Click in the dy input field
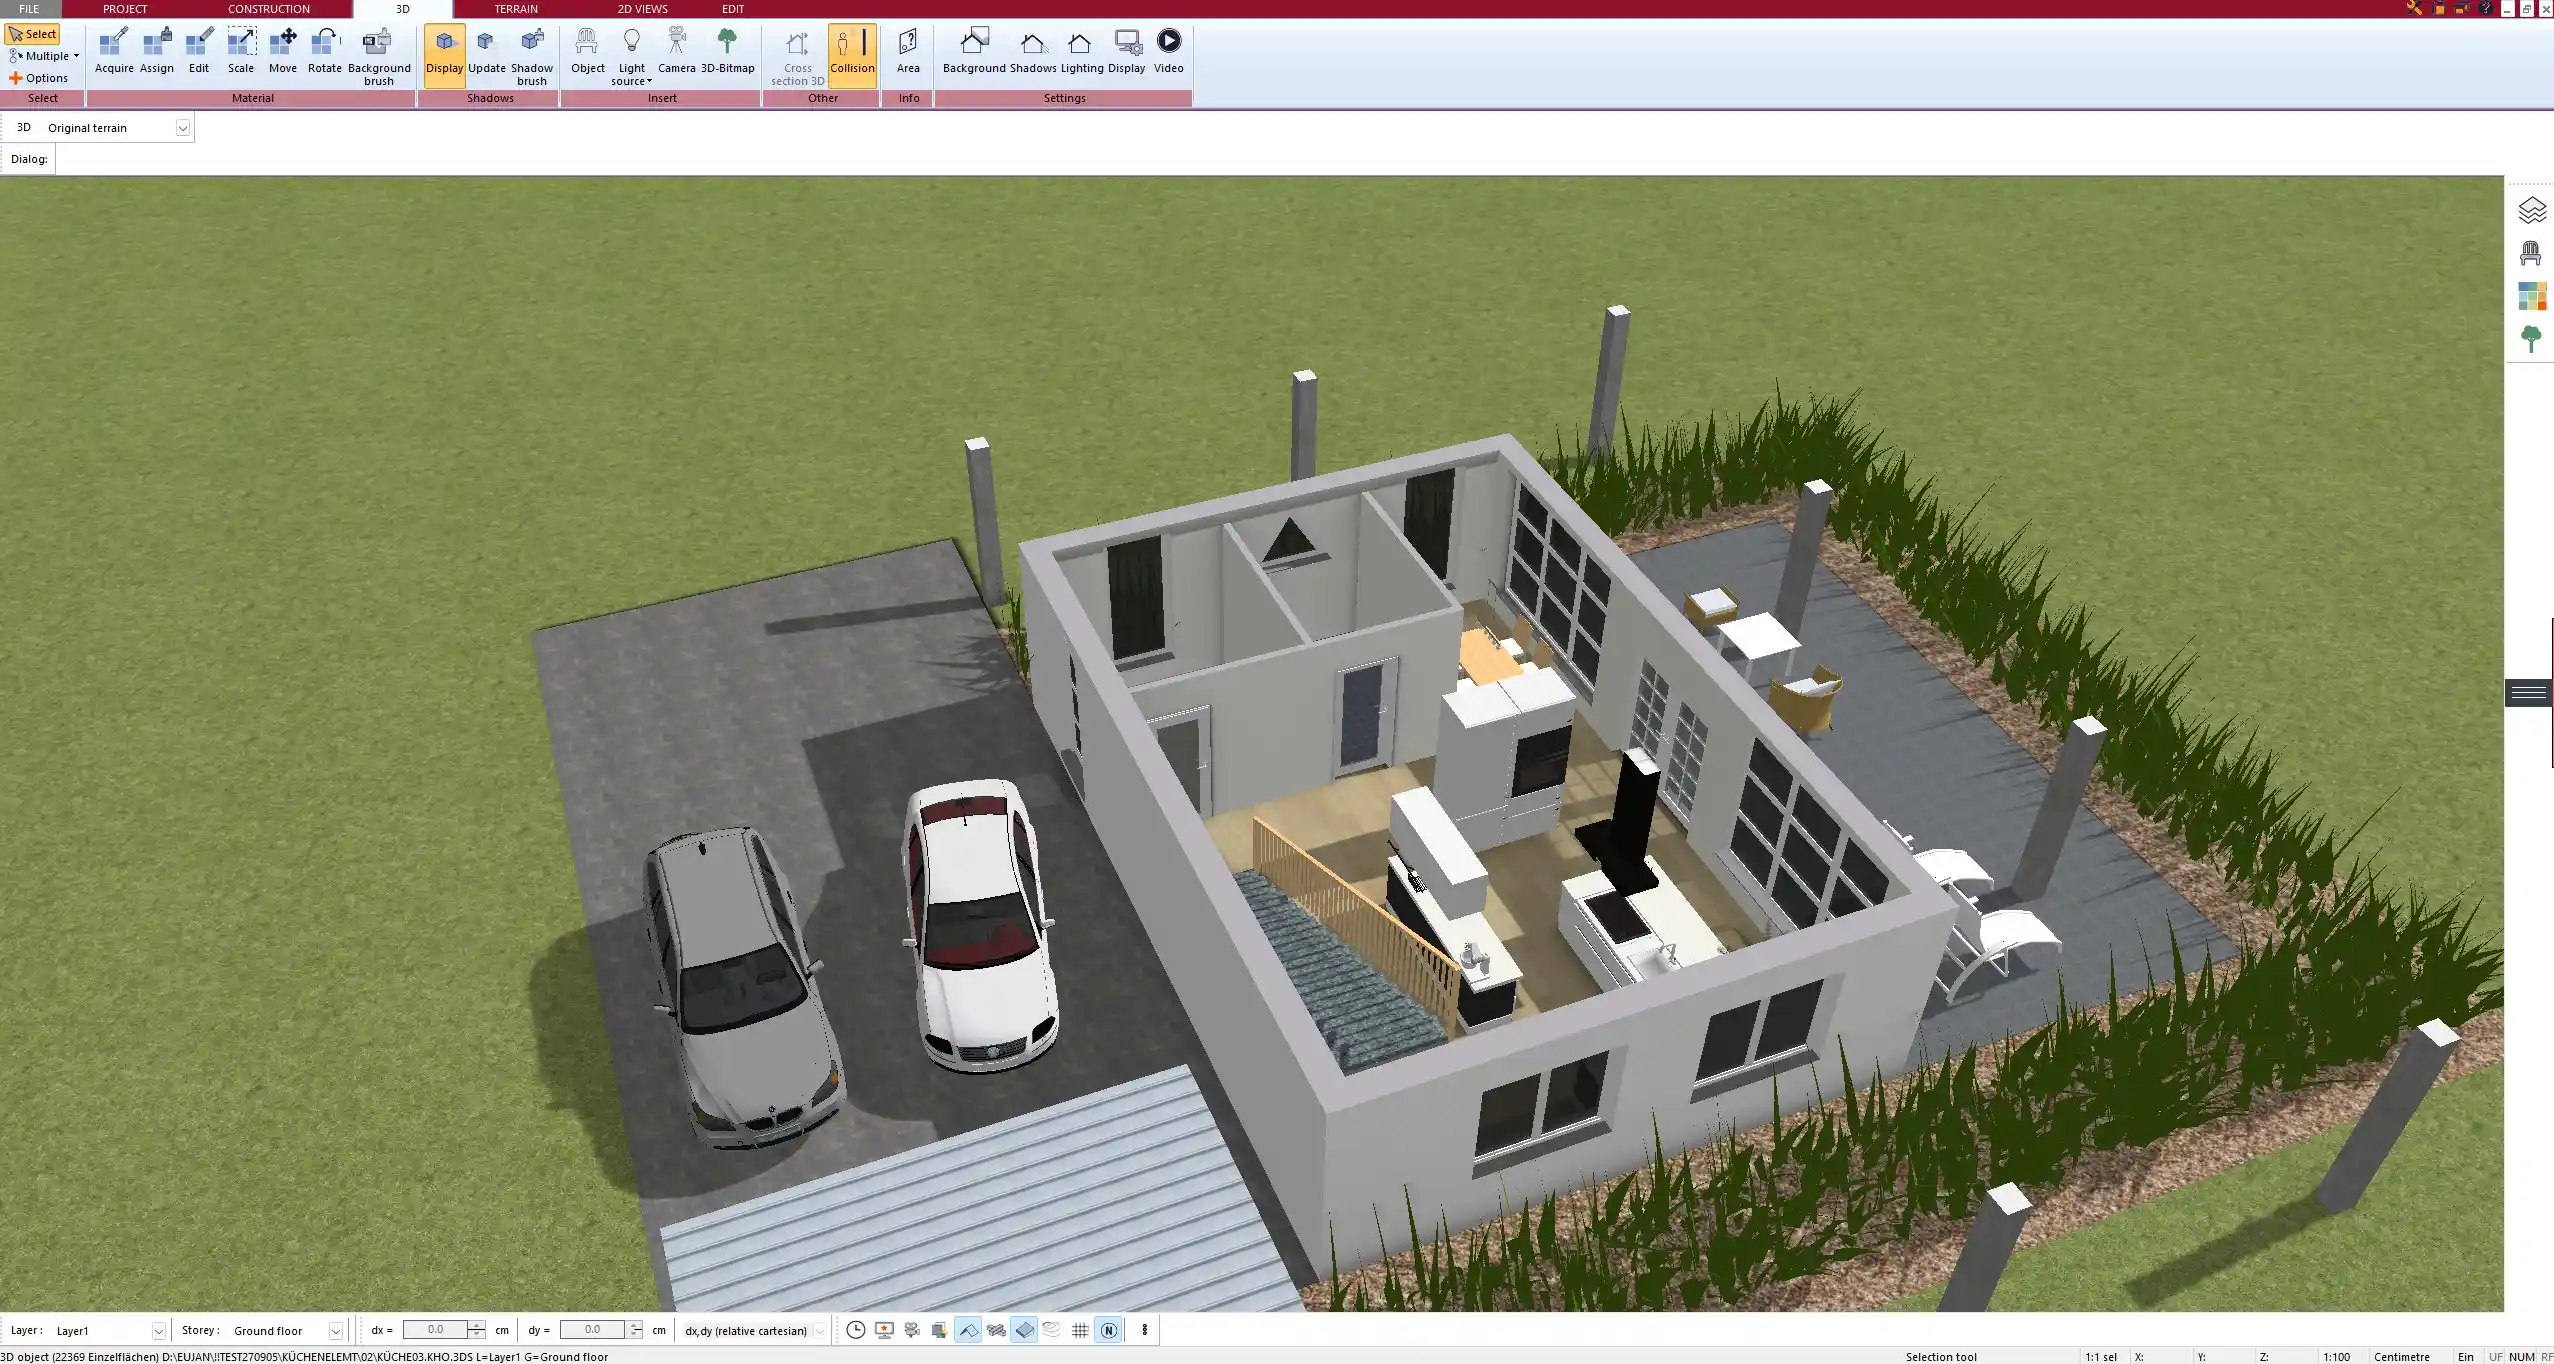 593,1330
